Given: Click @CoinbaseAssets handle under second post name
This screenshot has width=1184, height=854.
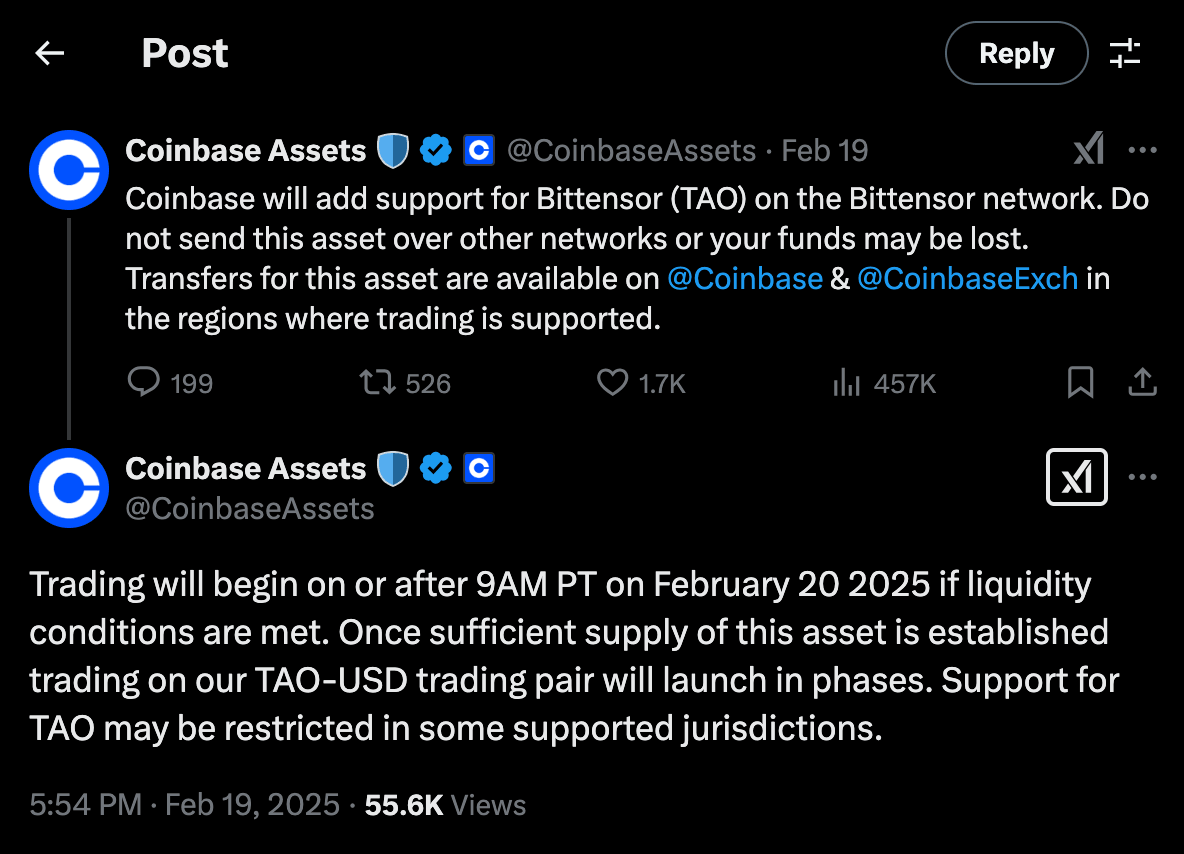Looking at the screenshot, I should click(x=250, y=509).
